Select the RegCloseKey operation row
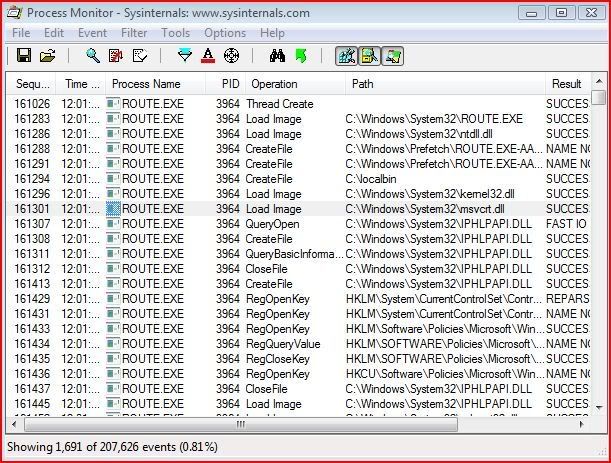The height and width of the screenshot is (463, 611). [298, 359]
